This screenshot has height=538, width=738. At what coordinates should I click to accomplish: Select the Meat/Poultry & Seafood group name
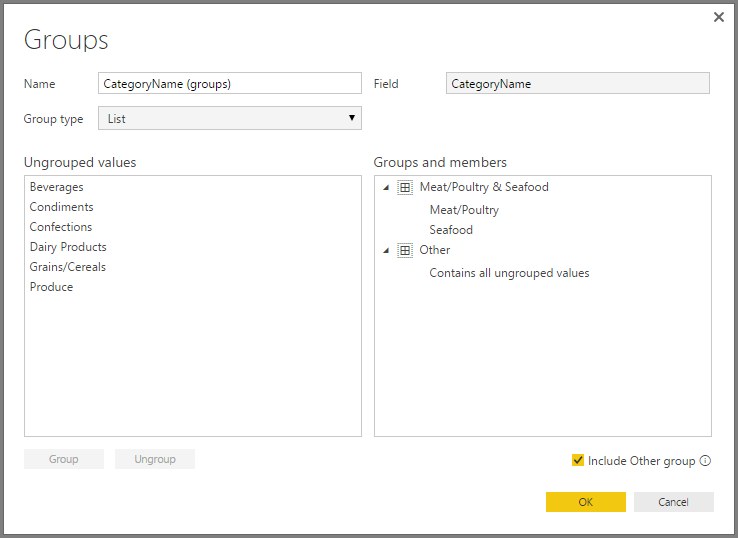tap(484, 187)
